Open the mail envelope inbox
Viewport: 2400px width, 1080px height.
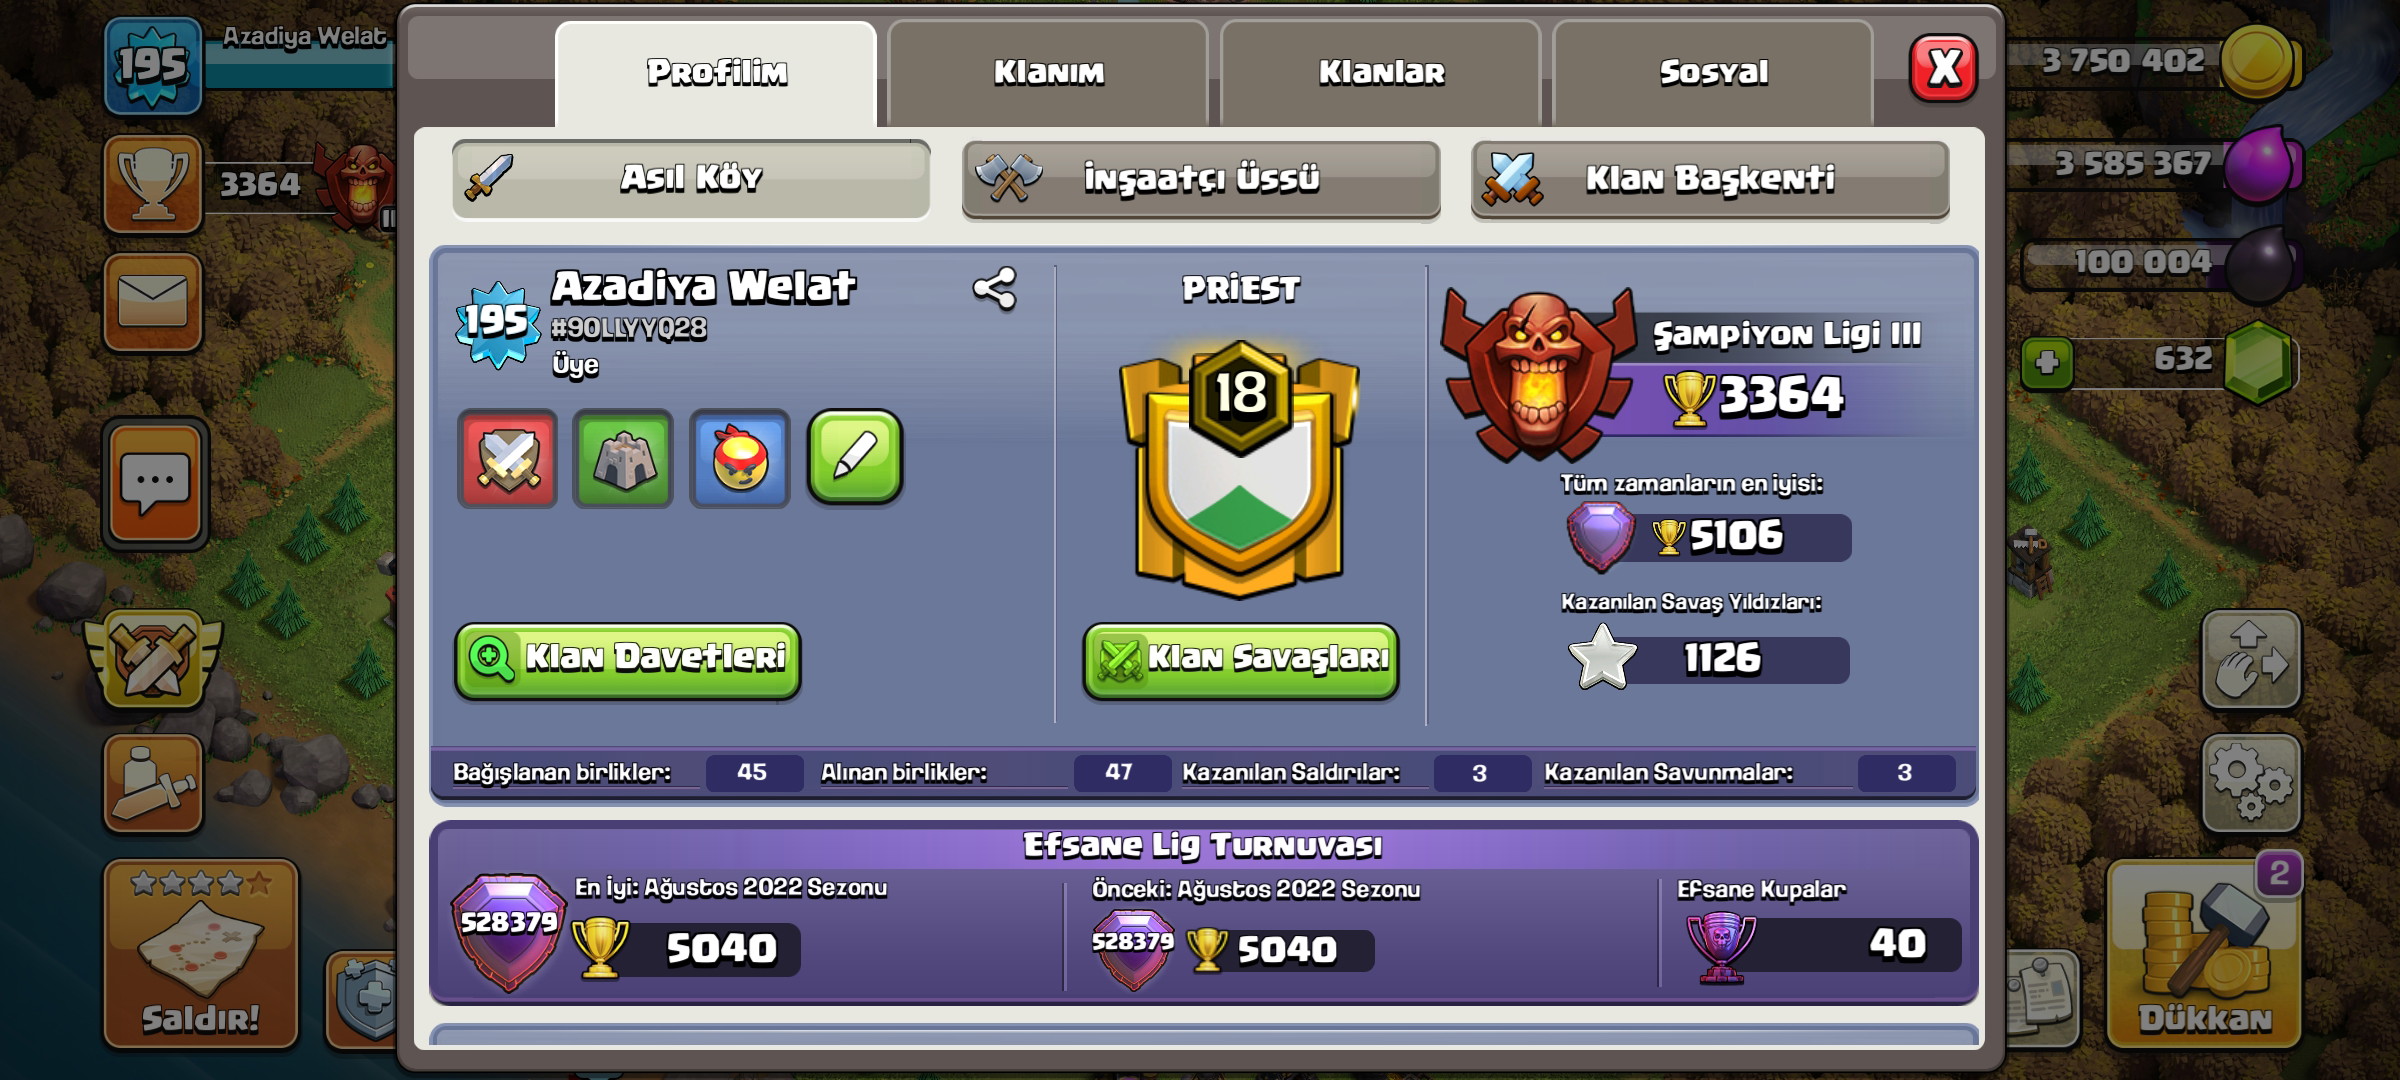click(153, 301)
